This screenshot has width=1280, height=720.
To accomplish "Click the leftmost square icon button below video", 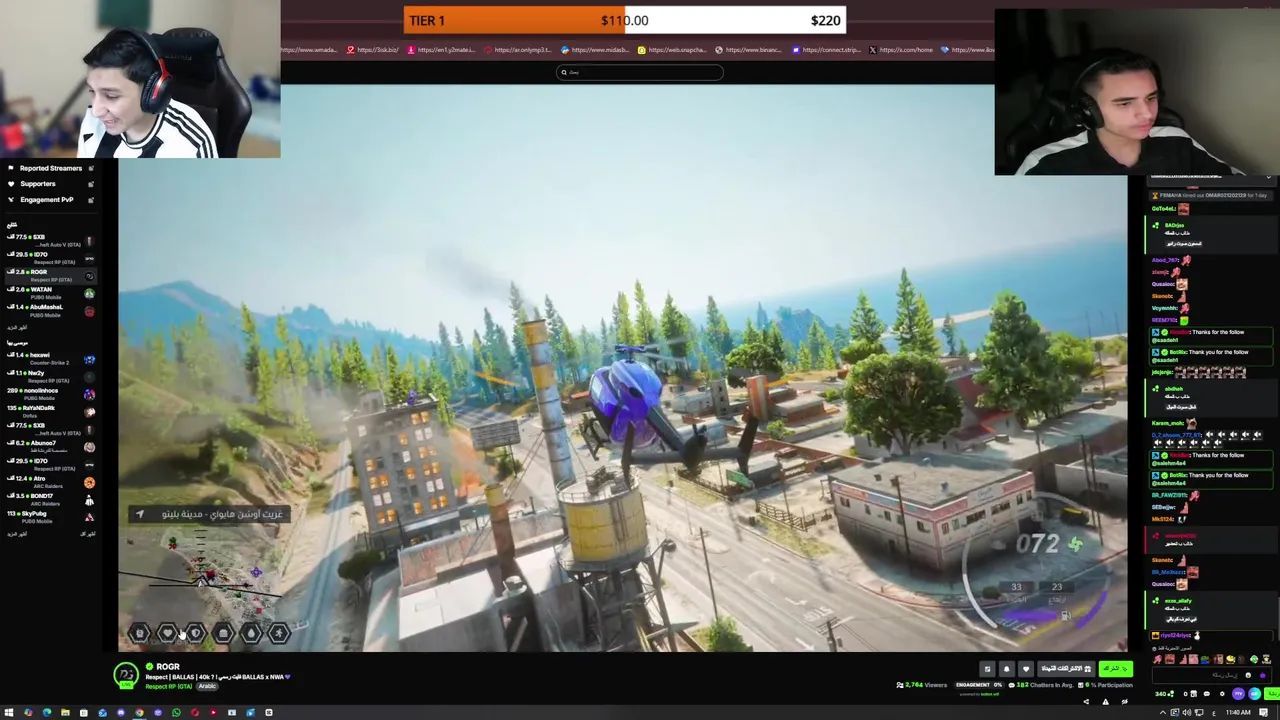I will tap(987, 668).
